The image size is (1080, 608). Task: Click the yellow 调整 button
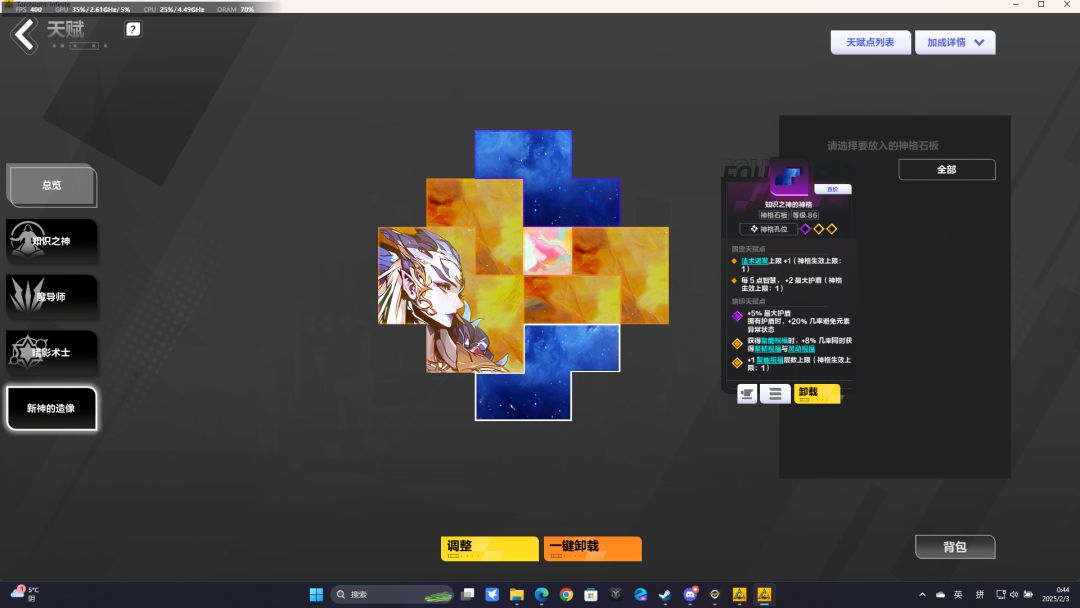[490, 549]
